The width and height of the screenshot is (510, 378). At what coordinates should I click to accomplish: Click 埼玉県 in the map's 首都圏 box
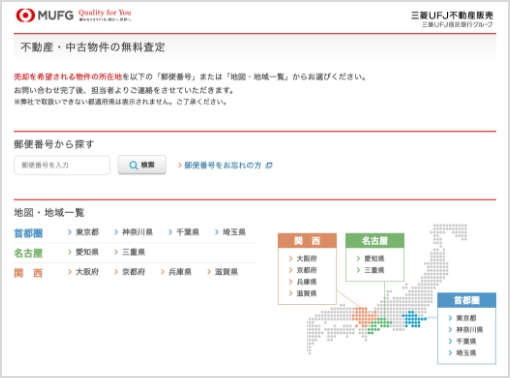tap(466, 353)
